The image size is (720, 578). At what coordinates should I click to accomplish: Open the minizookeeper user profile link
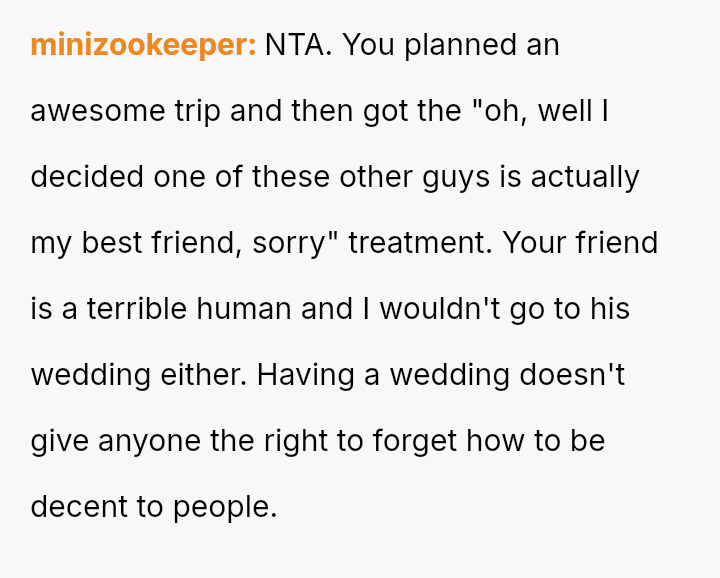click(143, 45)
